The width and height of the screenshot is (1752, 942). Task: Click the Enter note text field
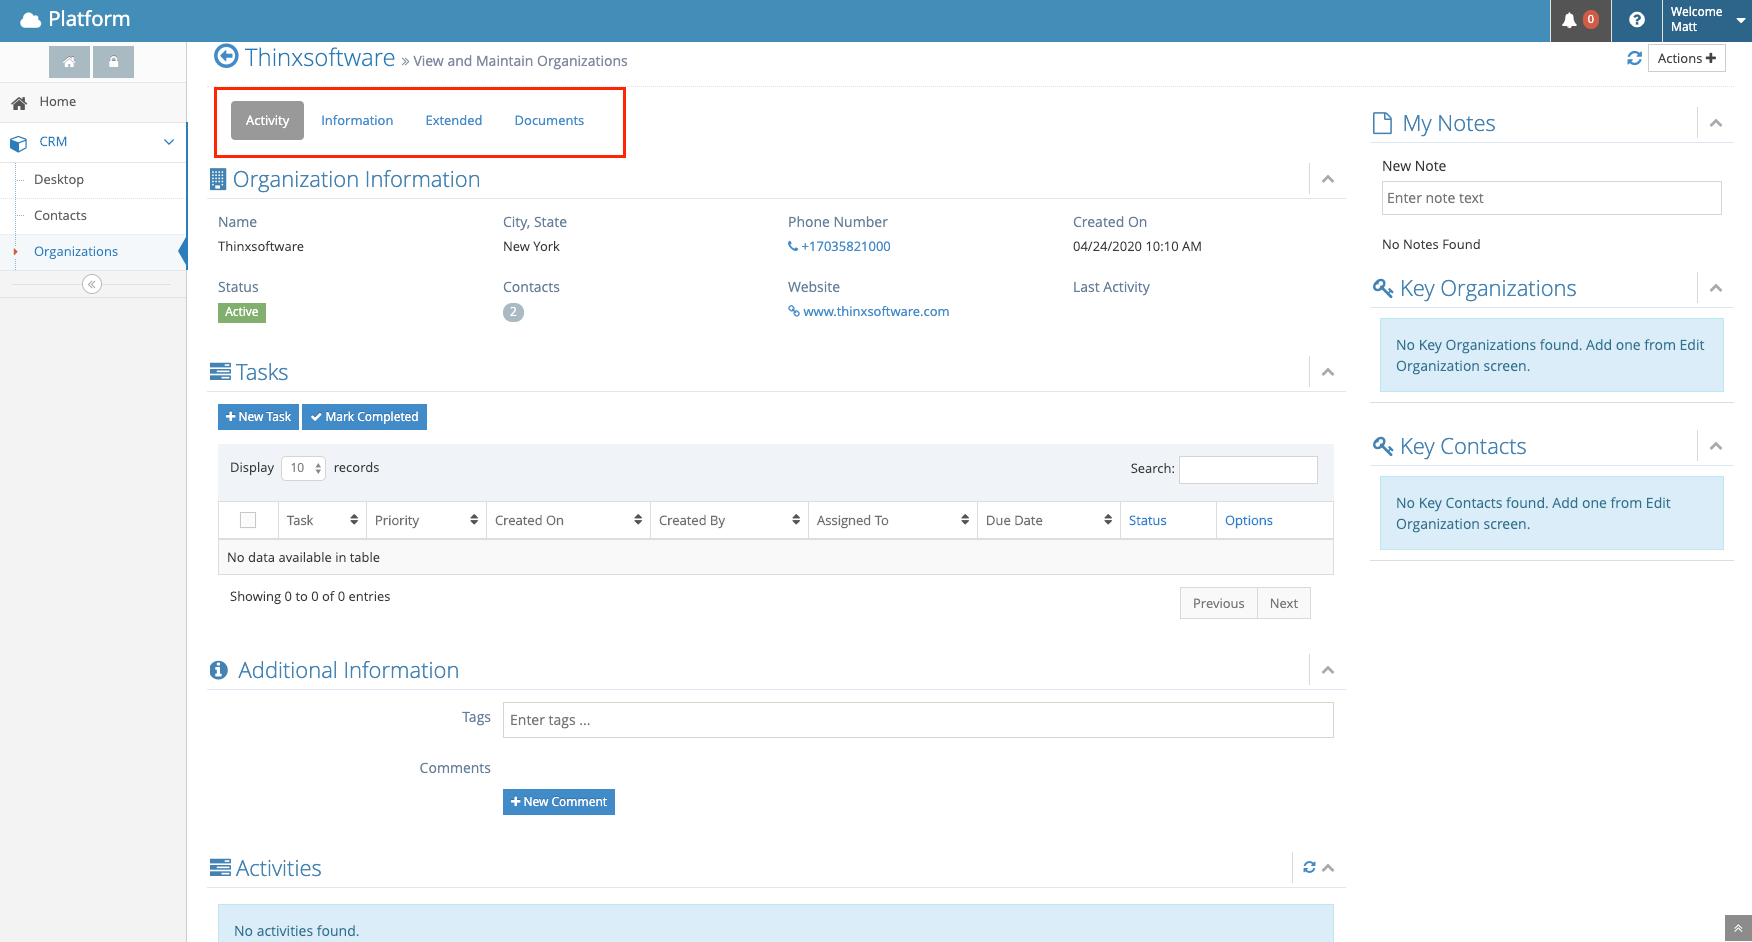1551,198
